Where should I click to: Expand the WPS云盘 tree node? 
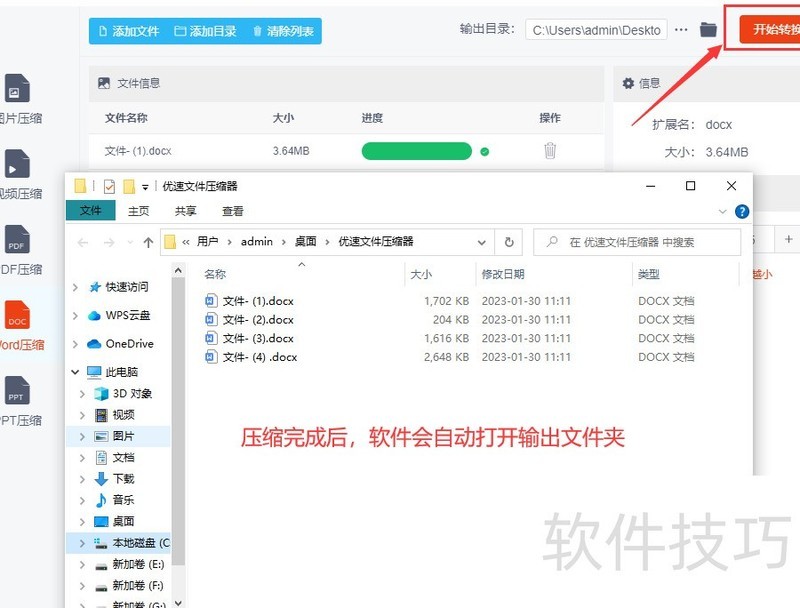point(75,316)
